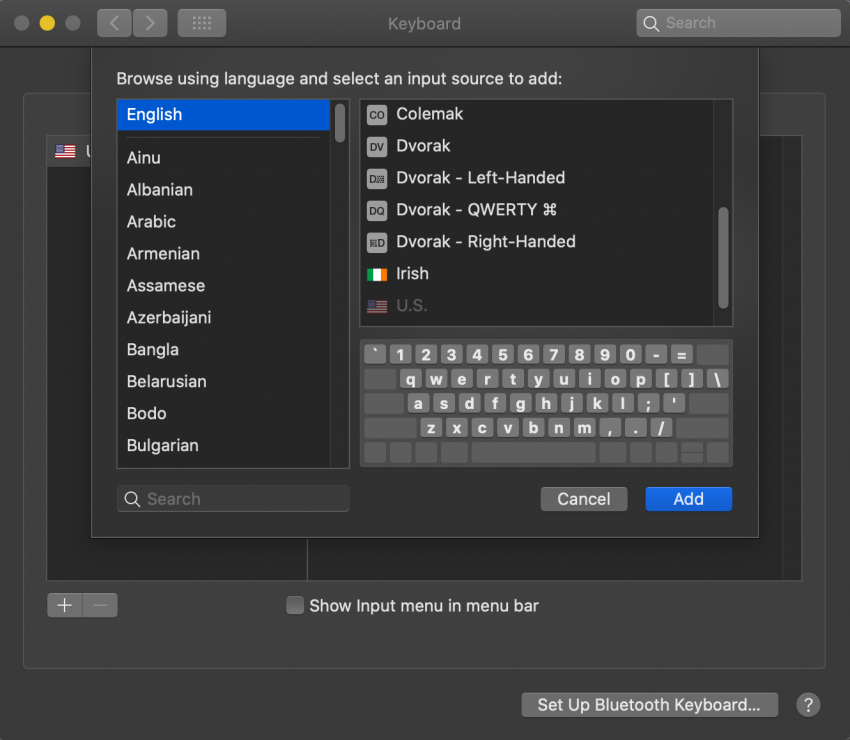This screenshot has width=850, height=740.
Task: Open the Show All preferences grid icon
Action: 201,22
